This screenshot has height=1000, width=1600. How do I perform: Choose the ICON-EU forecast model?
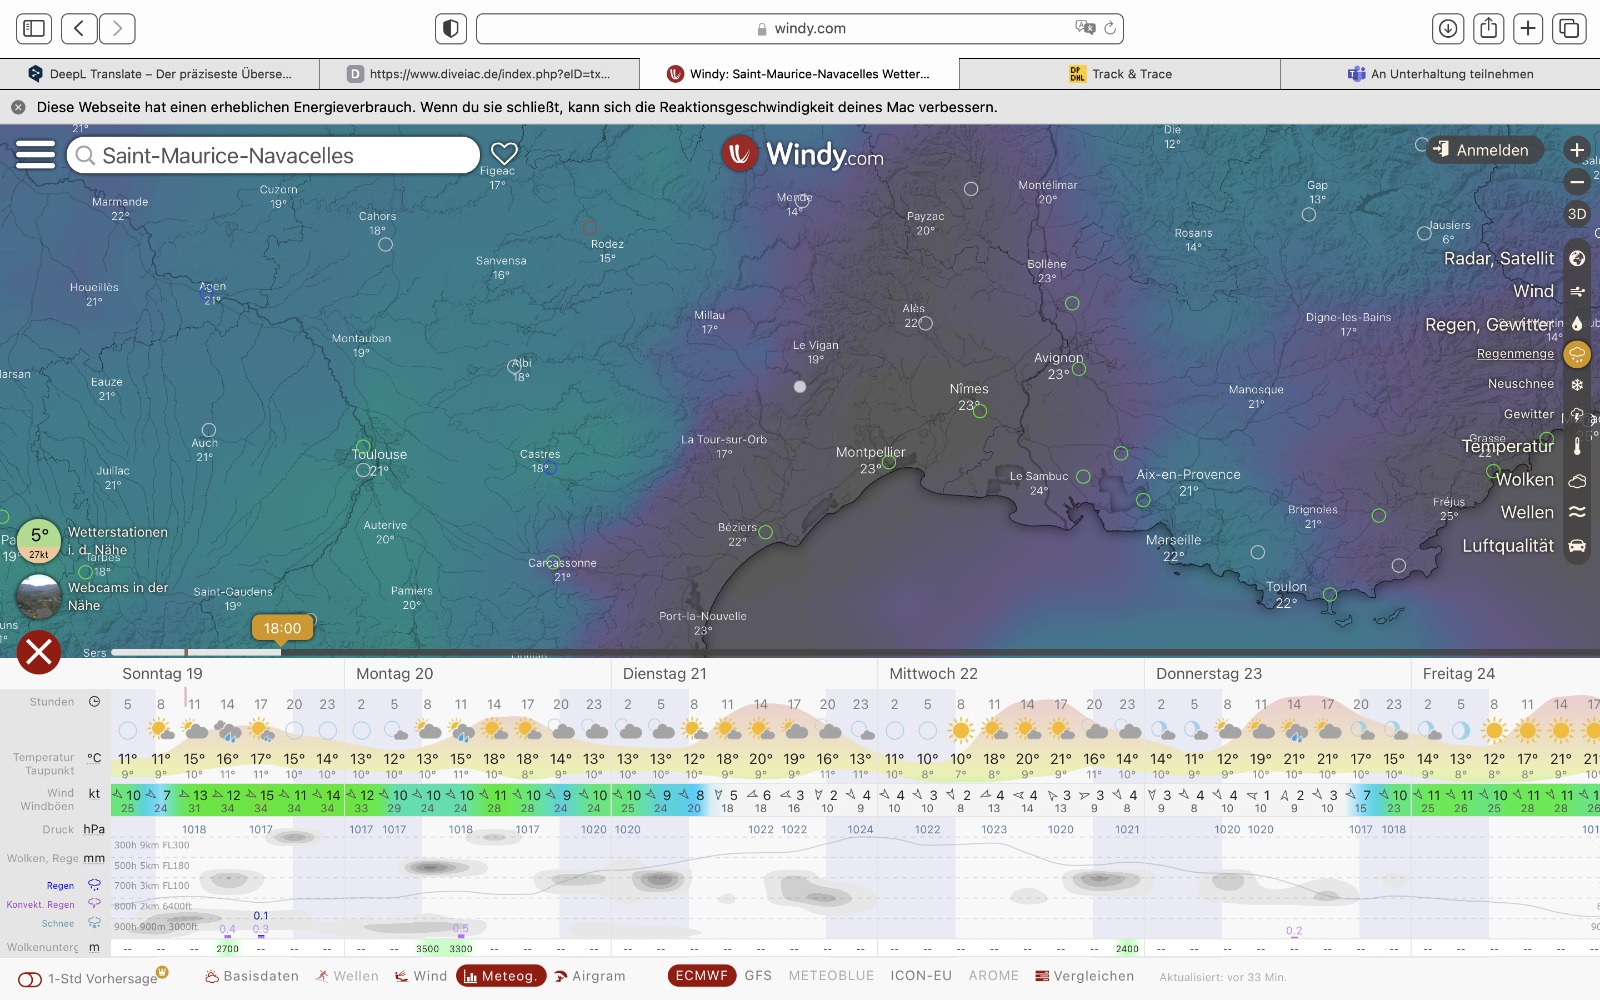(x=920, y=976)
